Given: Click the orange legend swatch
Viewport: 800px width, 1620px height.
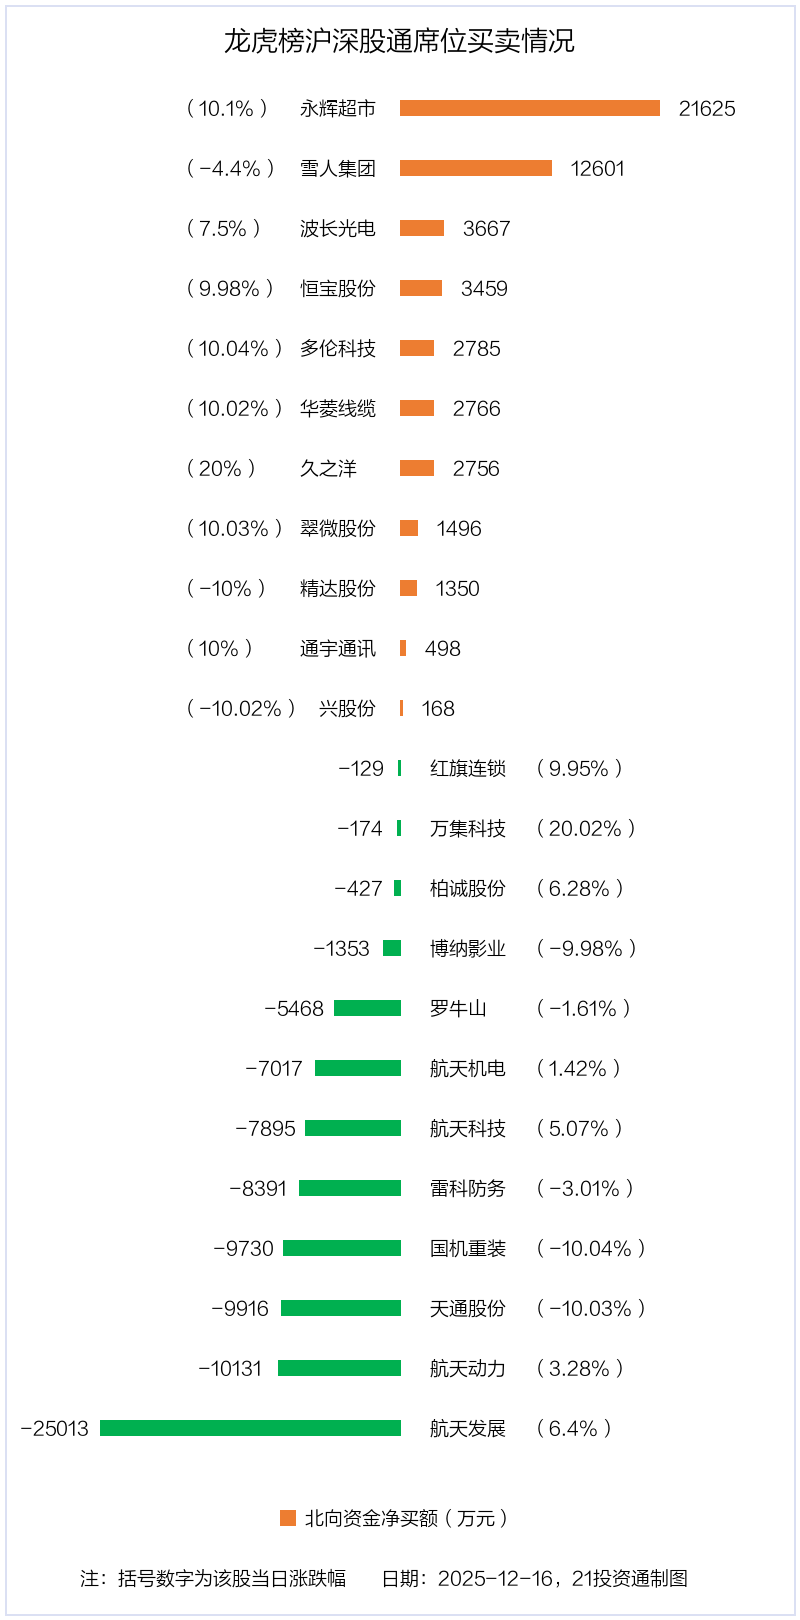Looking at the screenshot, I should [288, 1518].
